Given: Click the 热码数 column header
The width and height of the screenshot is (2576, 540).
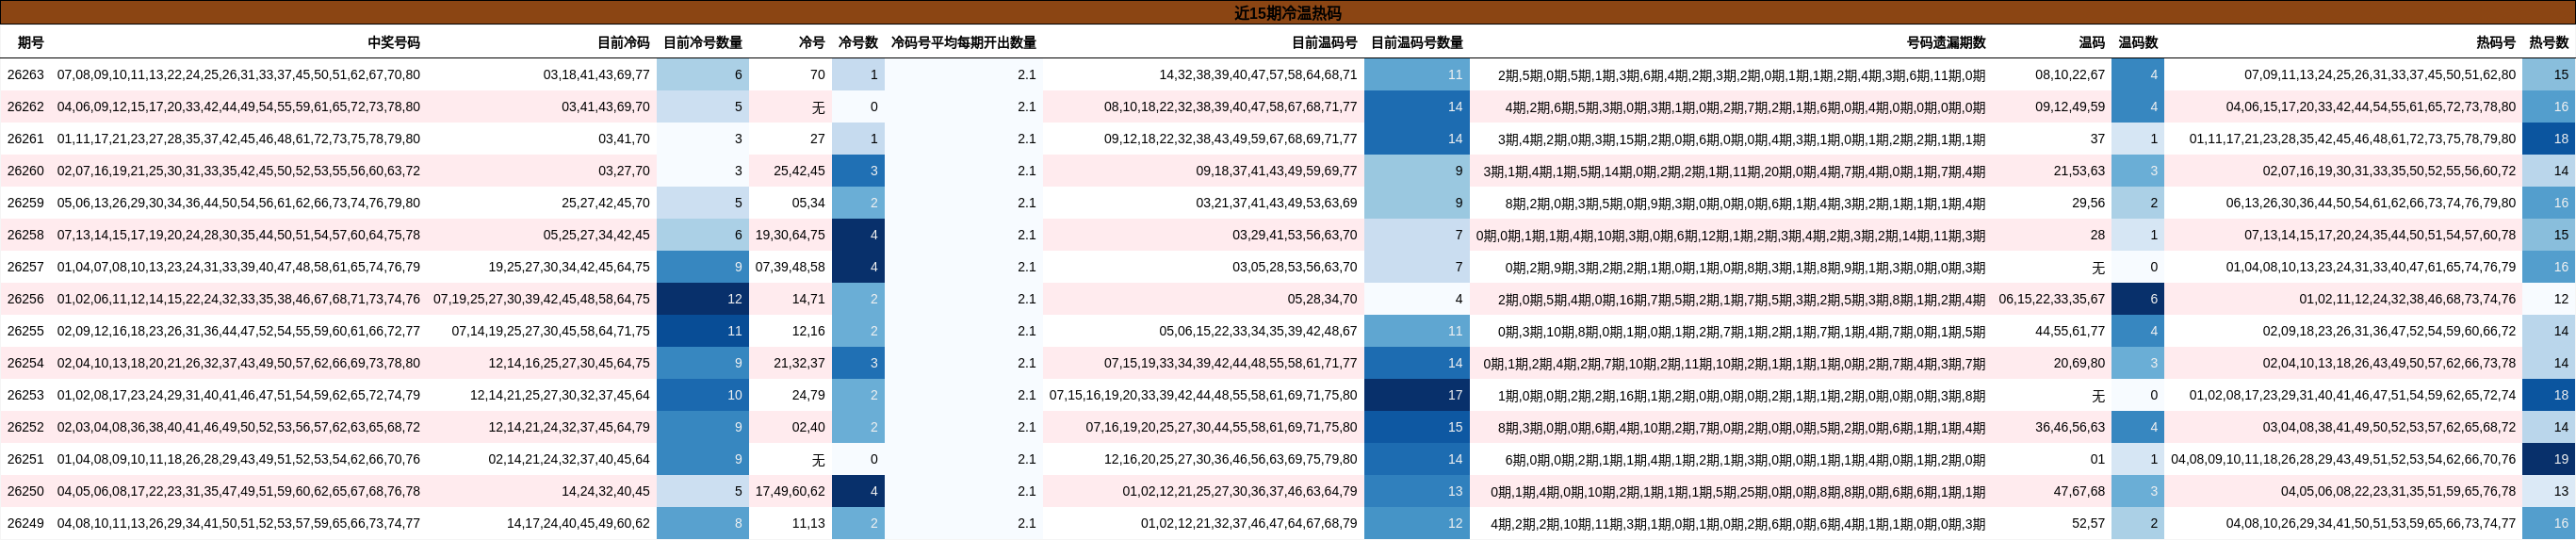Looking at the screenshot, I should tap(2548, 42).
